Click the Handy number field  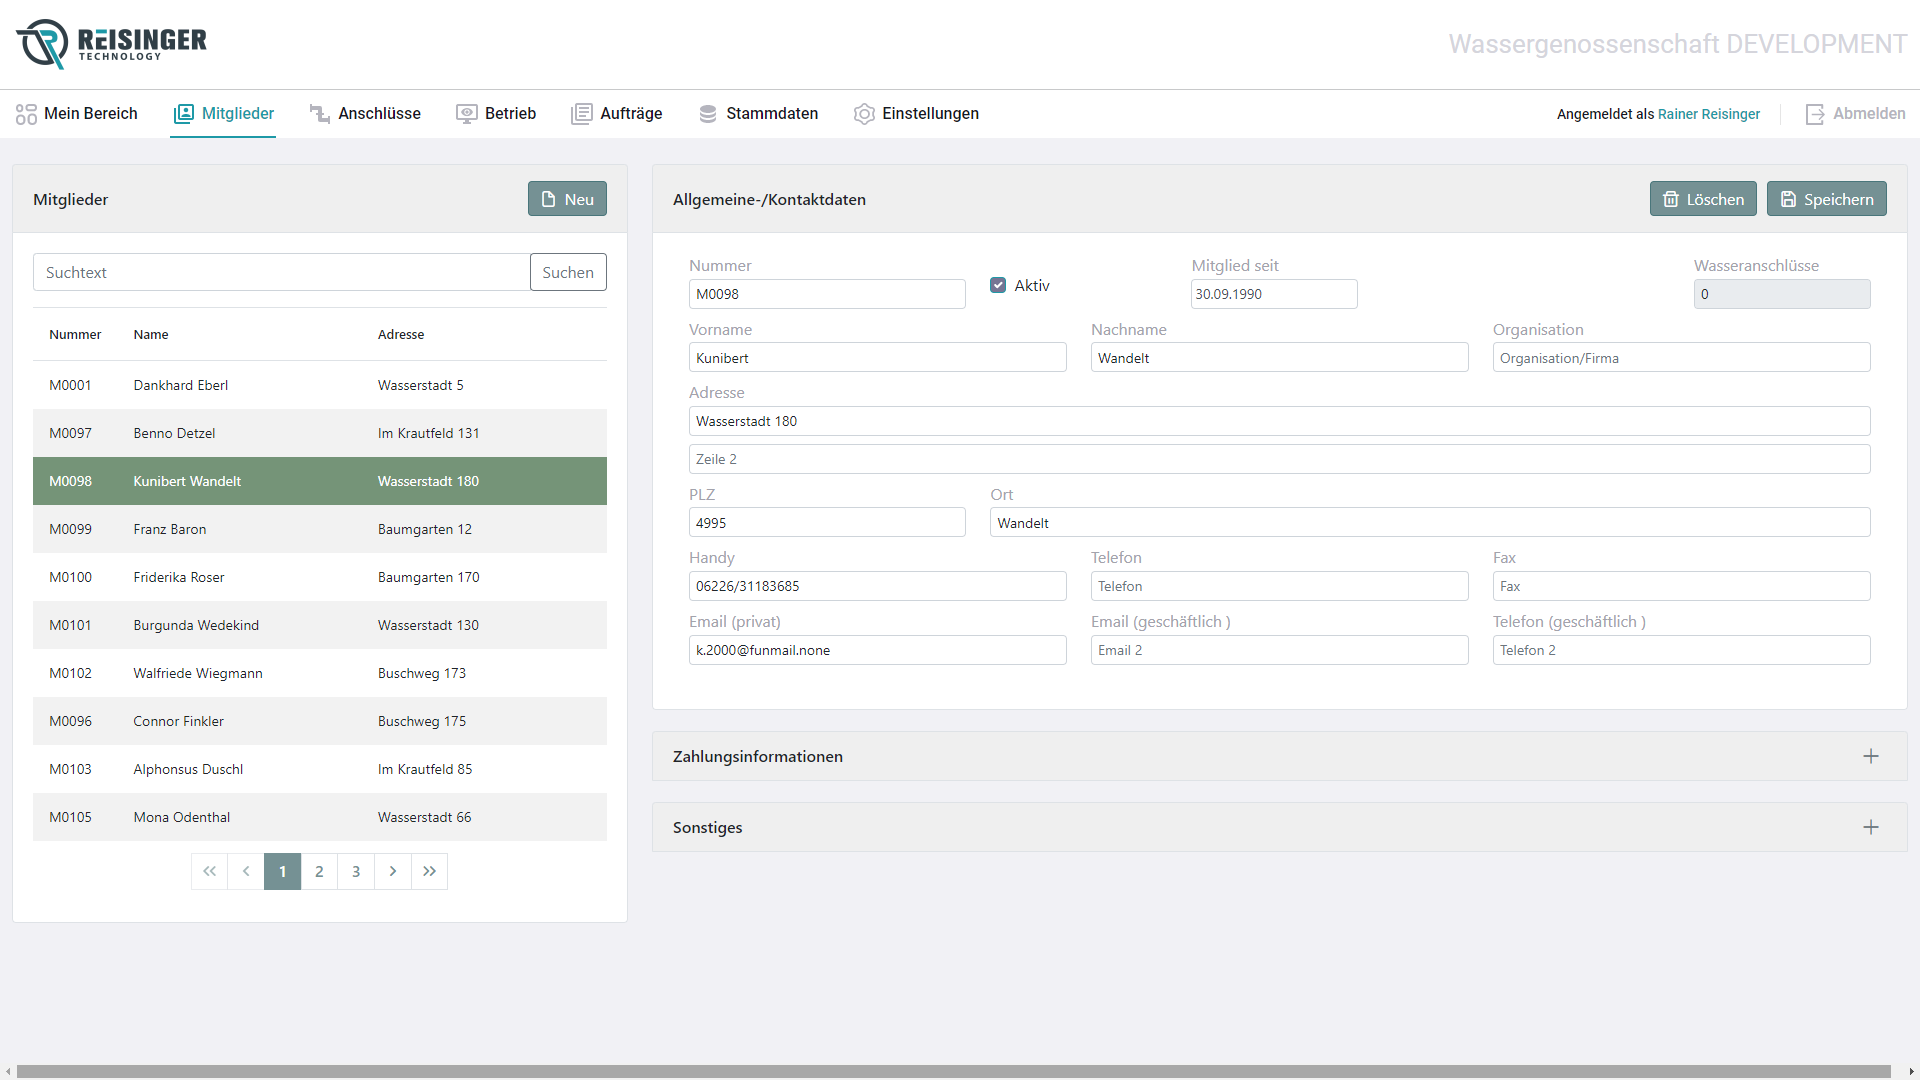tap(877, 586)
